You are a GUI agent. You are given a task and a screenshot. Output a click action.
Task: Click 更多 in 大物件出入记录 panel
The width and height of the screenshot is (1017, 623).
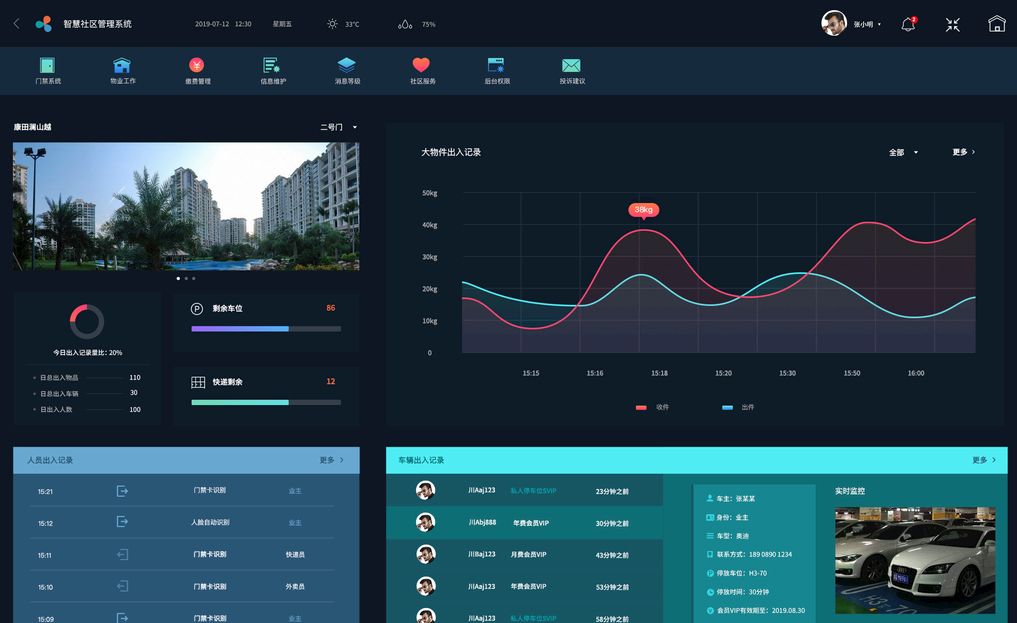tap(963, 153)
